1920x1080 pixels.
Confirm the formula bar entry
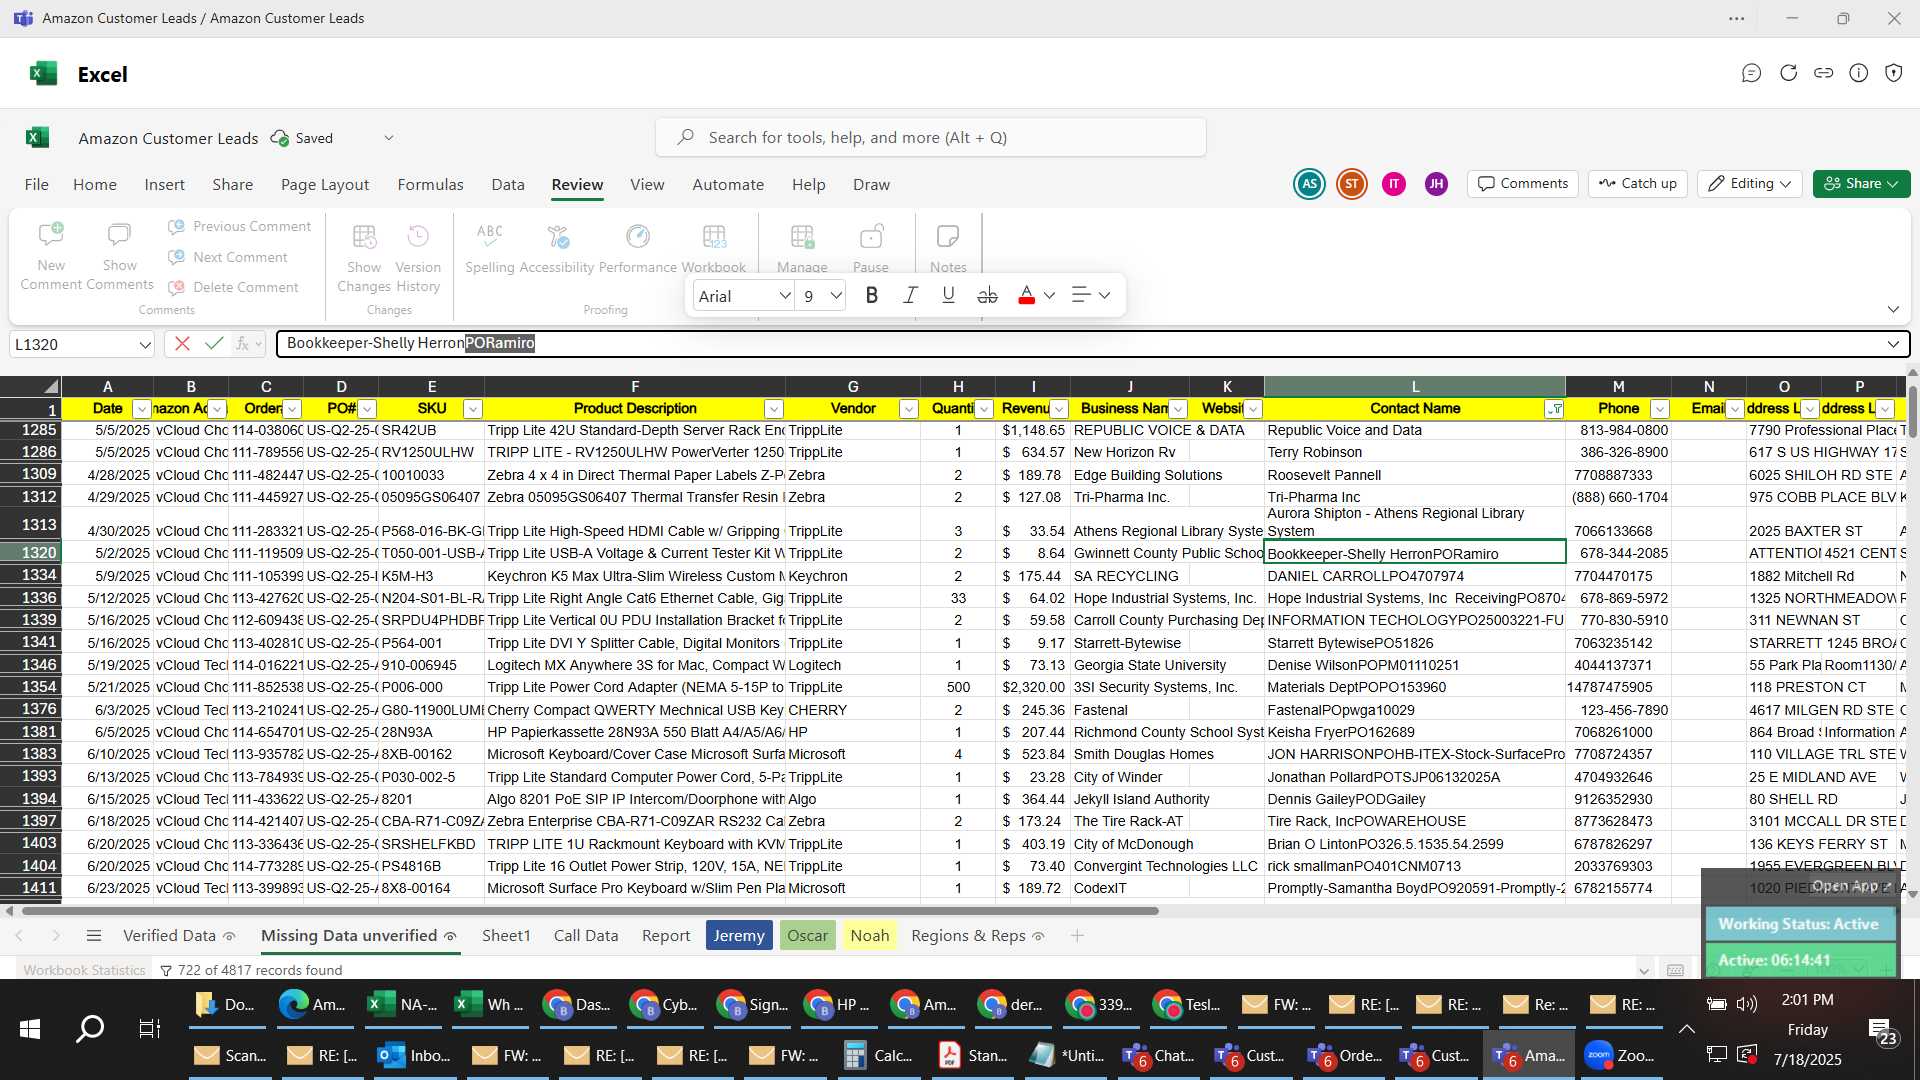click(x=213, y=343)
